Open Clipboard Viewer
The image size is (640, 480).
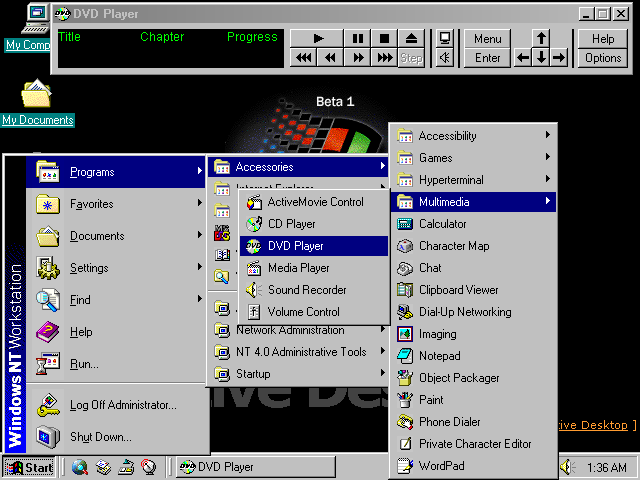point(473,290)
